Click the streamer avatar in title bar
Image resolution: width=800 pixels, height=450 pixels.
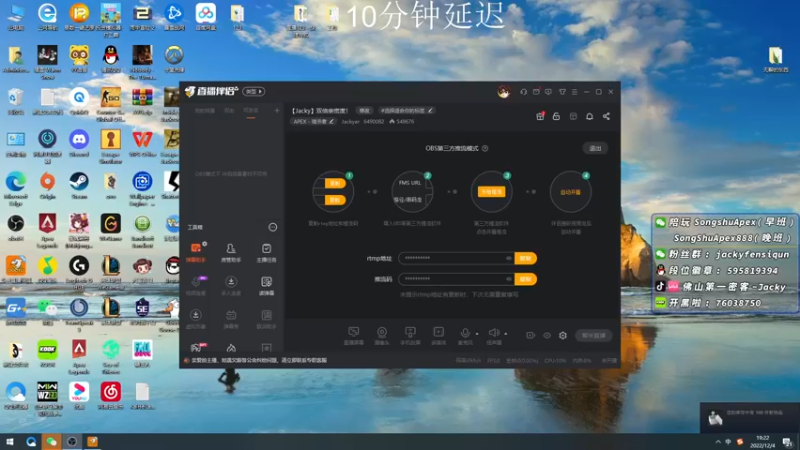point(504,92)
